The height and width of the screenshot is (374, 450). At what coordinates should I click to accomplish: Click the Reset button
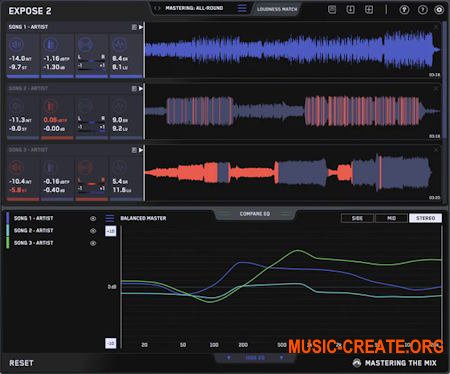(21, 363)
